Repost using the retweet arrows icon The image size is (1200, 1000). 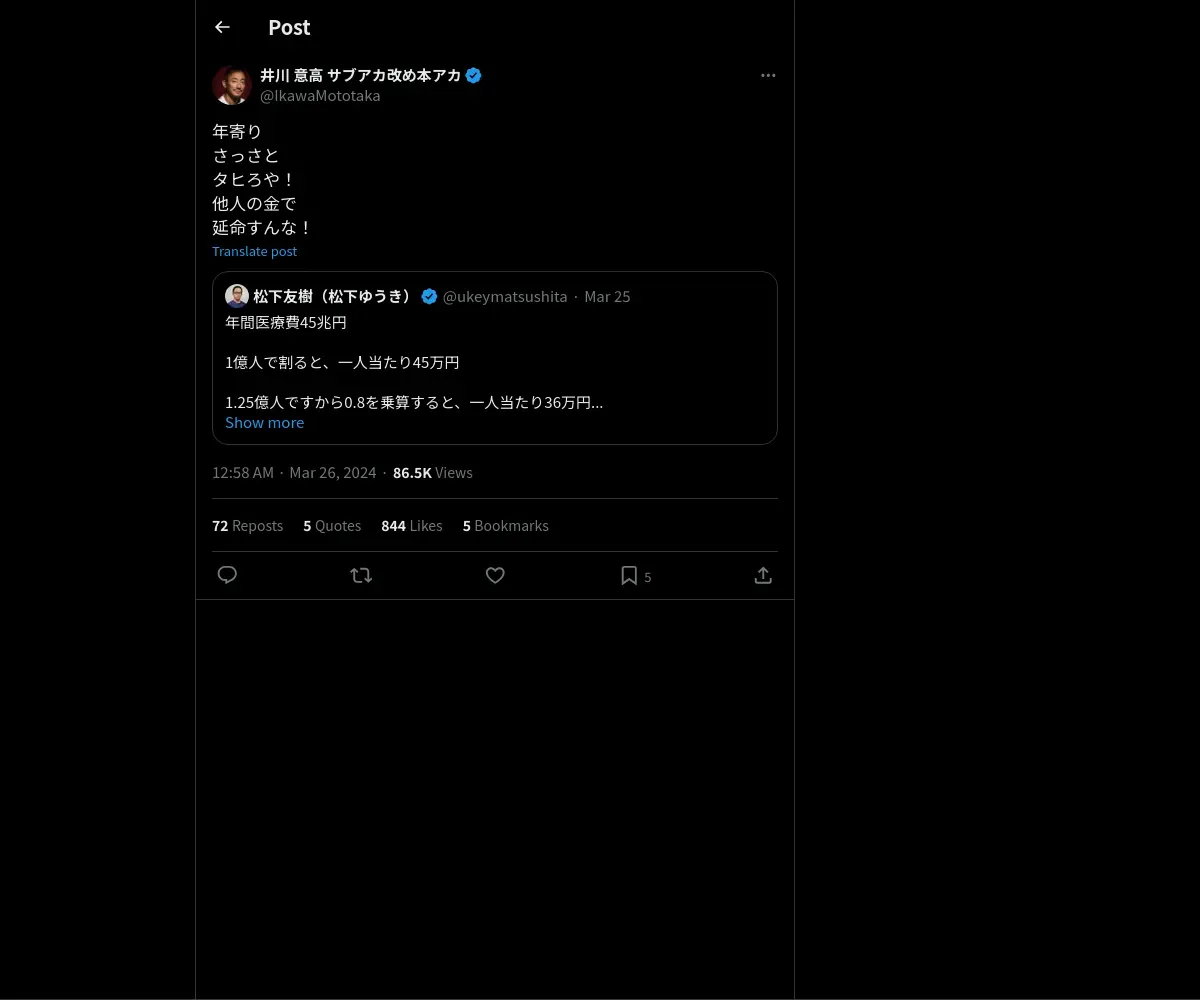click(361, 575)
